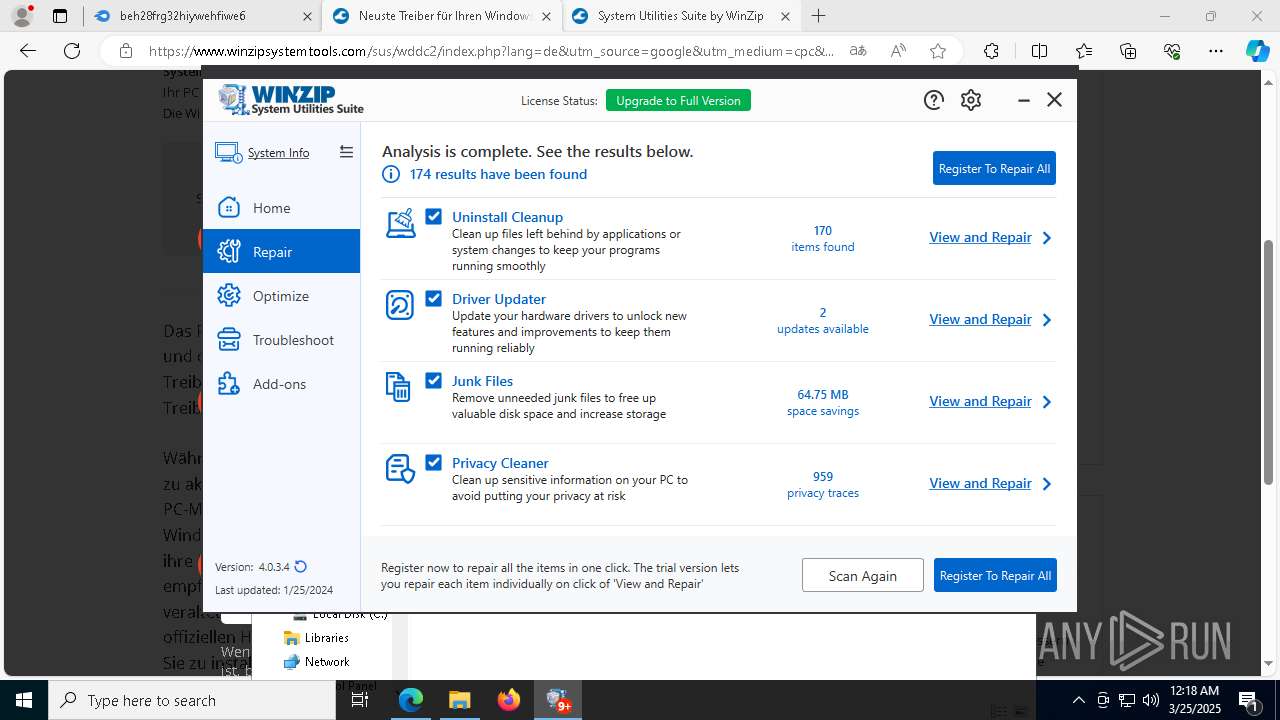This screenshot has height=720, width=1280.
Task: Open the help question mark icon
Action: pos(933,100)
